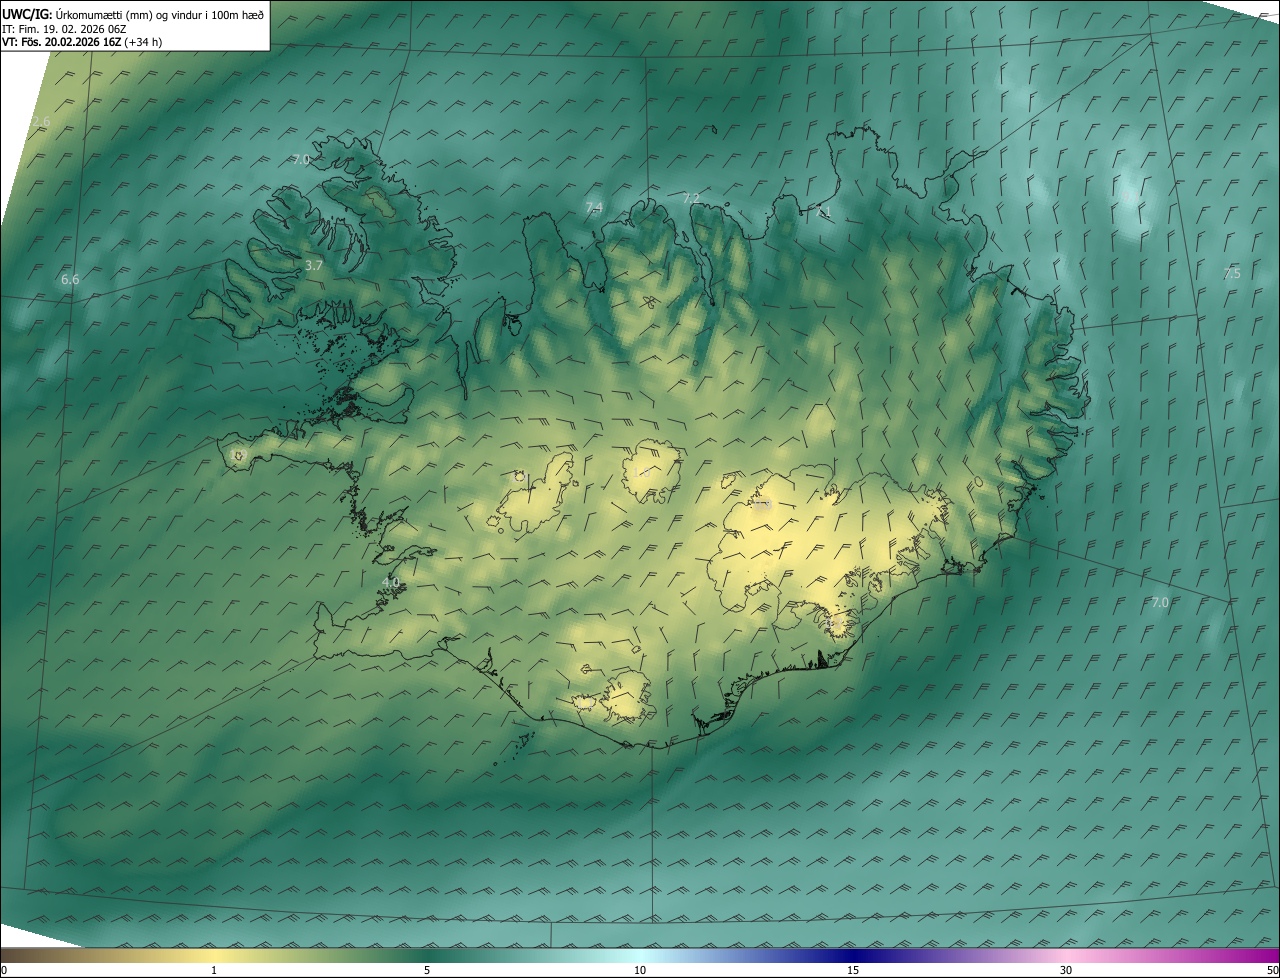Viewport: 1280px width, 978px height.
Task: Click the "VT: Fös. 20.02.2026 16Z" valid time
Action: click(62, 42)
